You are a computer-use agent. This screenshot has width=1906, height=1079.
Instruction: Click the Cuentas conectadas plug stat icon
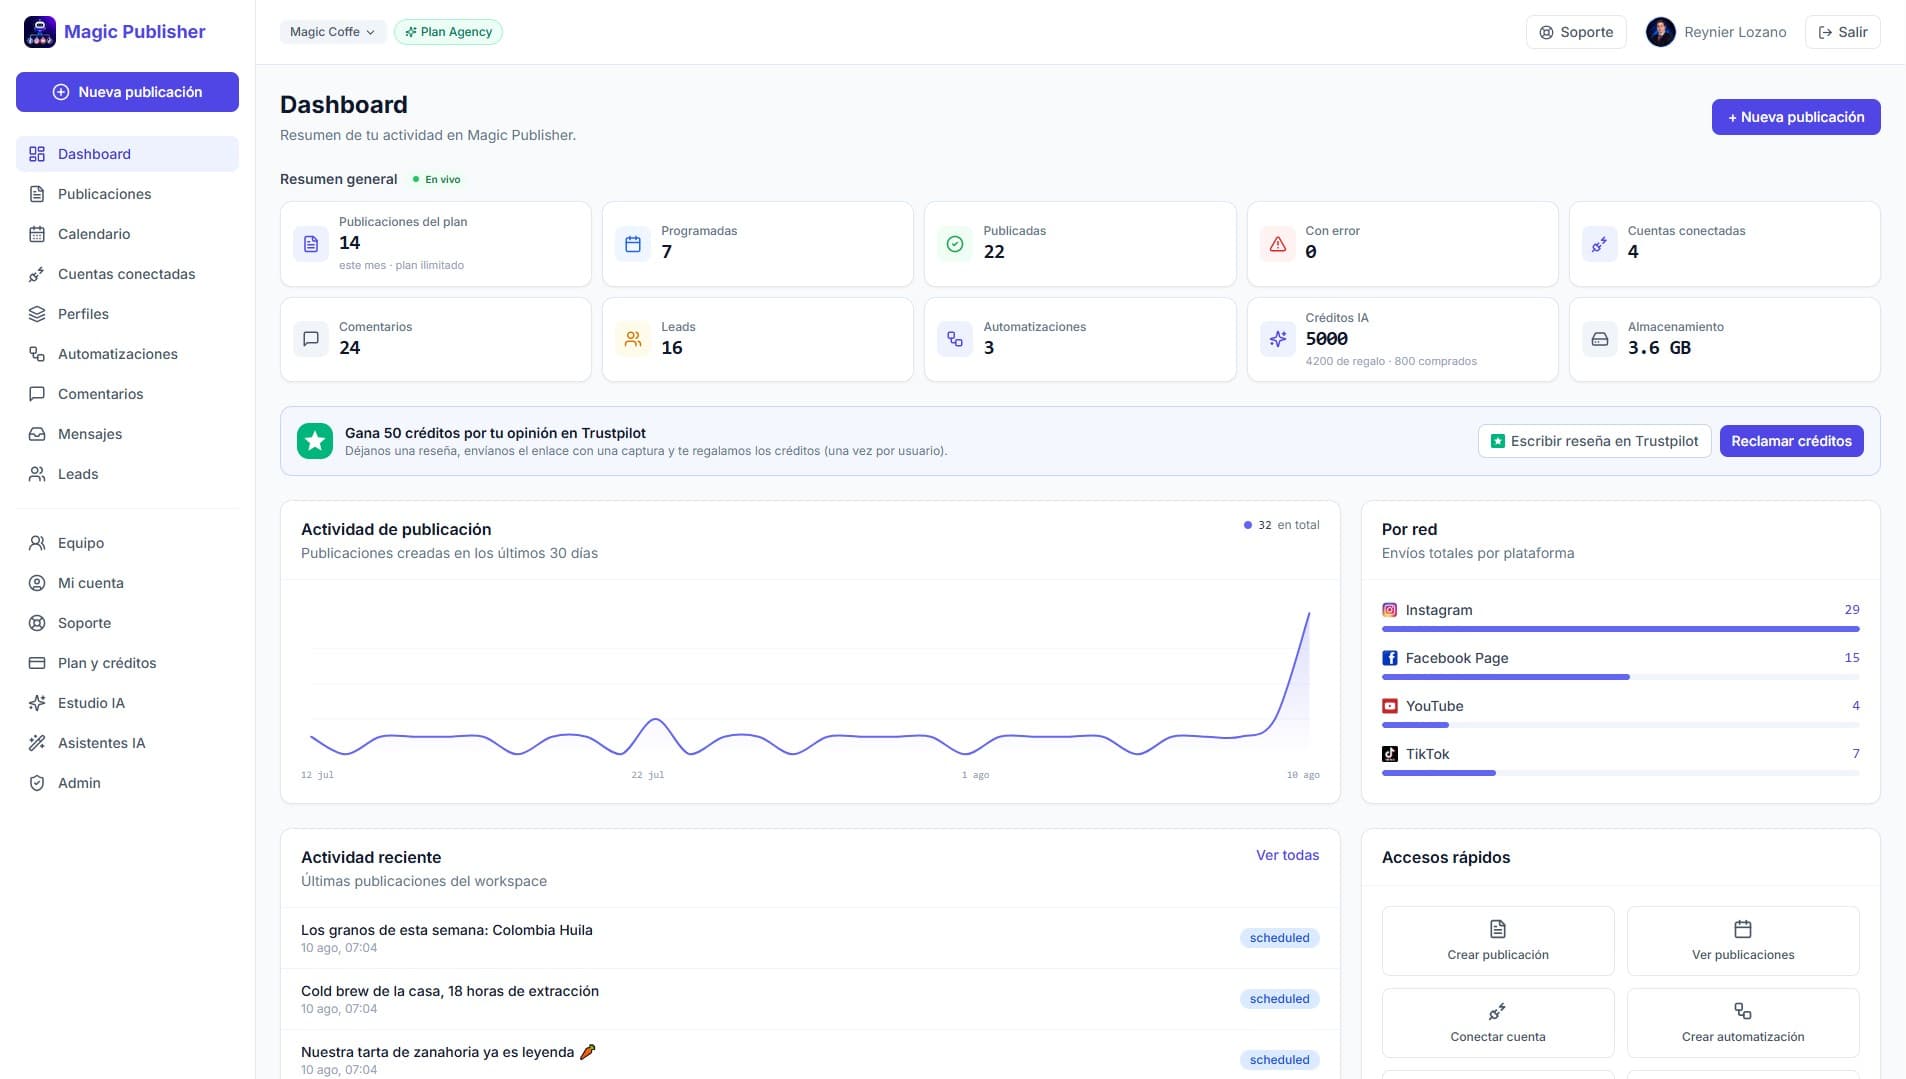tap(1600, 244)
